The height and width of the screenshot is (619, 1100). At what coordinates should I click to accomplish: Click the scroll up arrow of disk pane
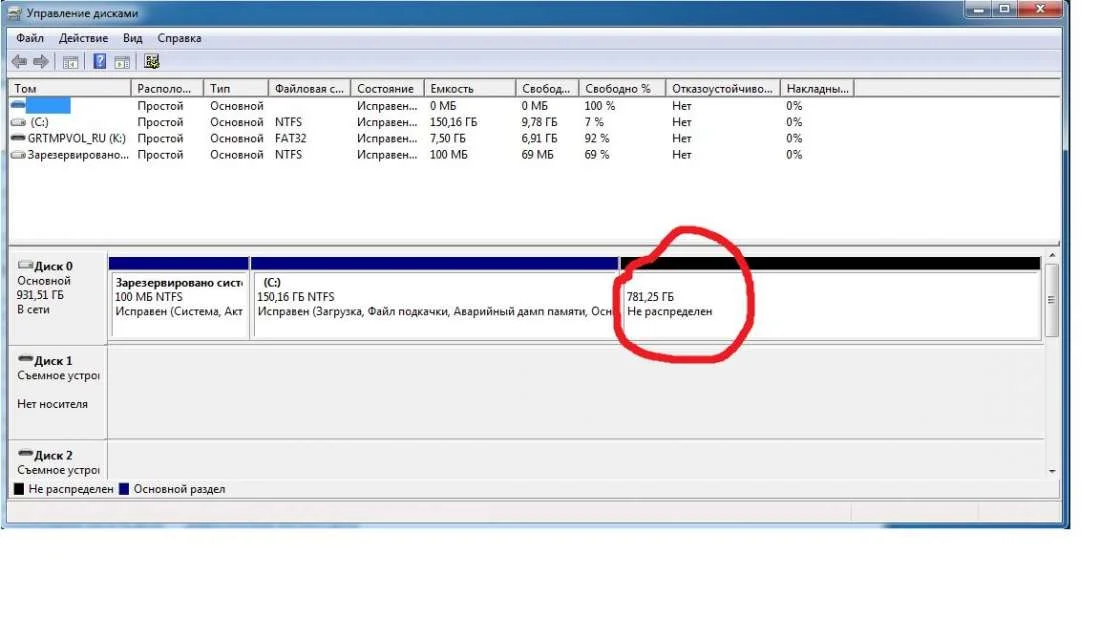[x=1052, y=255]
